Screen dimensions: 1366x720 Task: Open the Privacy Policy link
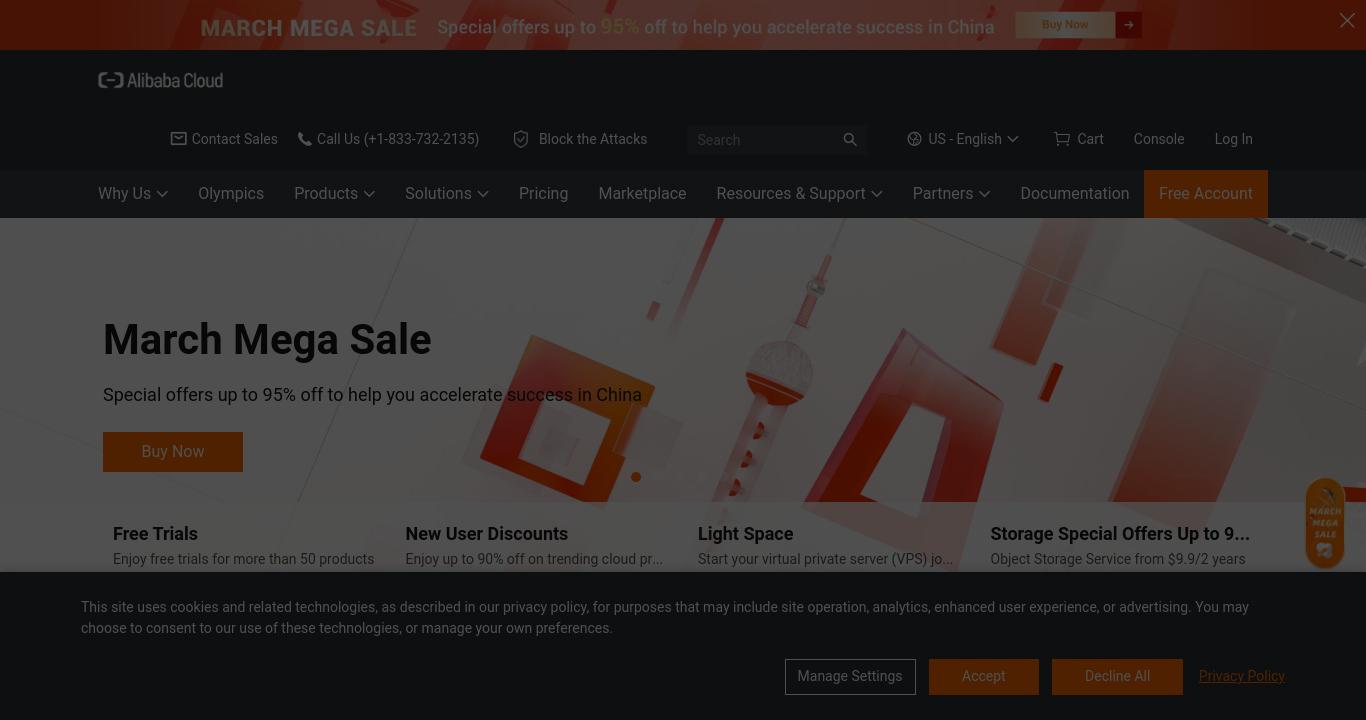click(x=1242, y=676)
